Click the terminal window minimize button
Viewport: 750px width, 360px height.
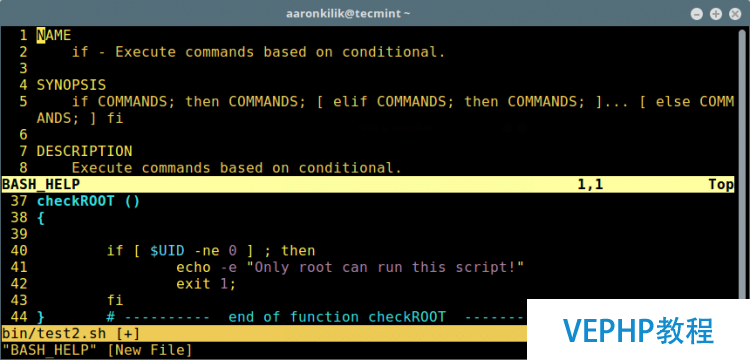click(x=696, y=14)
